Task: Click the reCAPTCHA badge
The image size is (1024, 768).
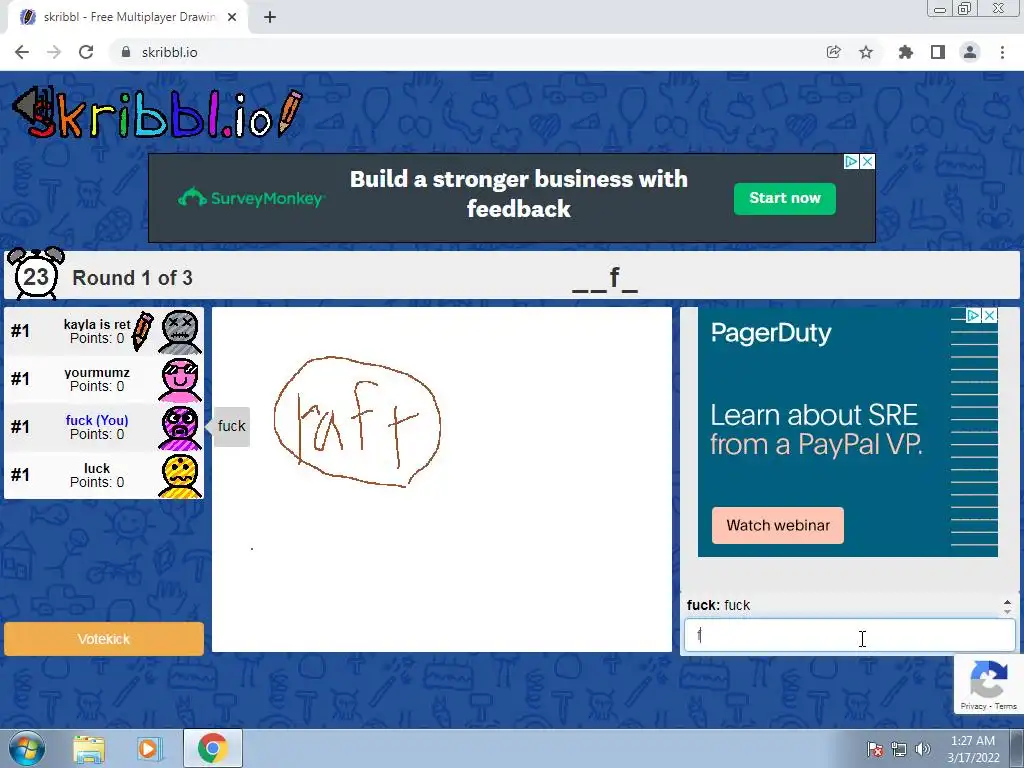Action: click(989, 684)
